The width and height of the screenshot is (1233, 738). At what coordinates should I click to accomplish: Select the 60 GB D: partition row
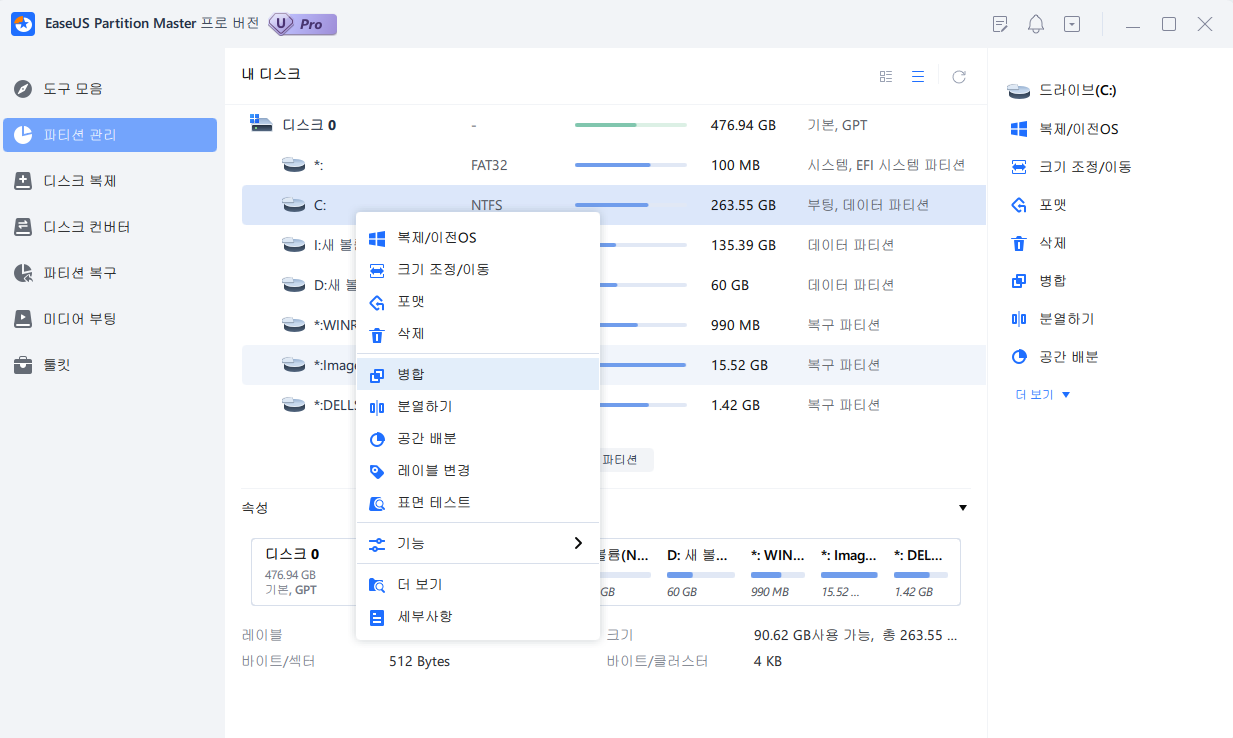[x=613, y=285]
